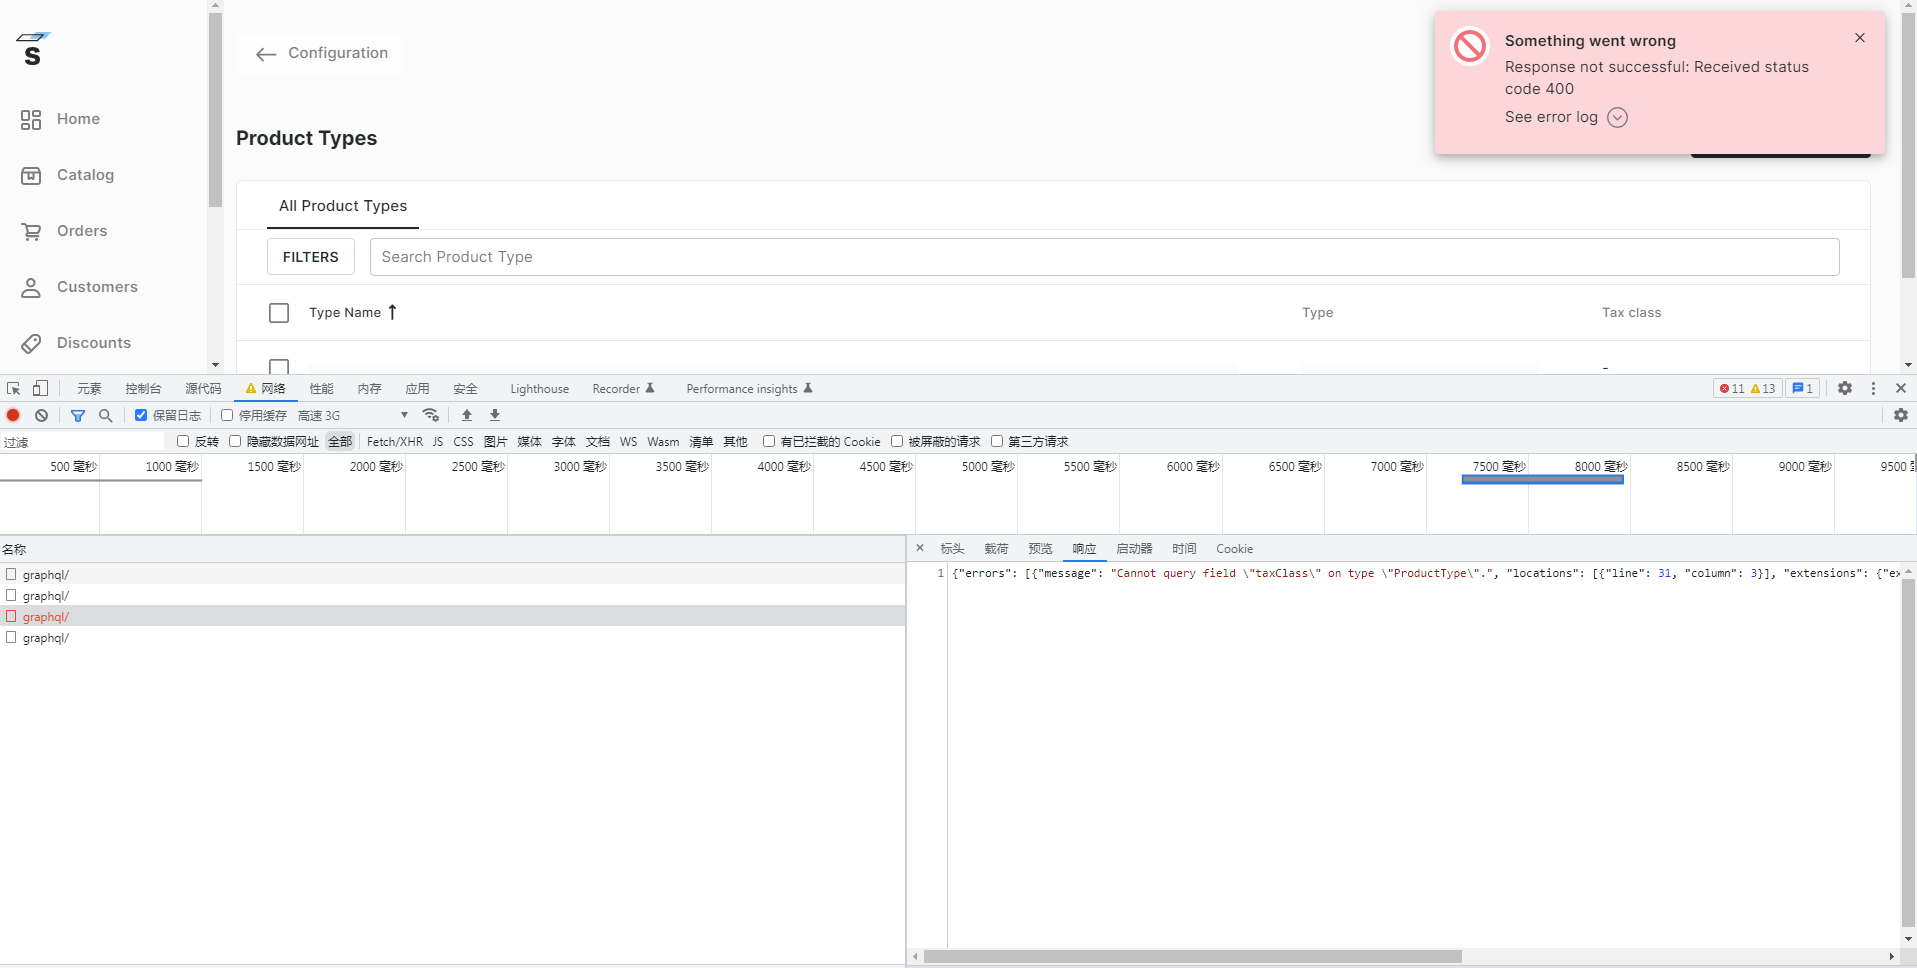Select the inspect element cursor tool

pos(12,388)
